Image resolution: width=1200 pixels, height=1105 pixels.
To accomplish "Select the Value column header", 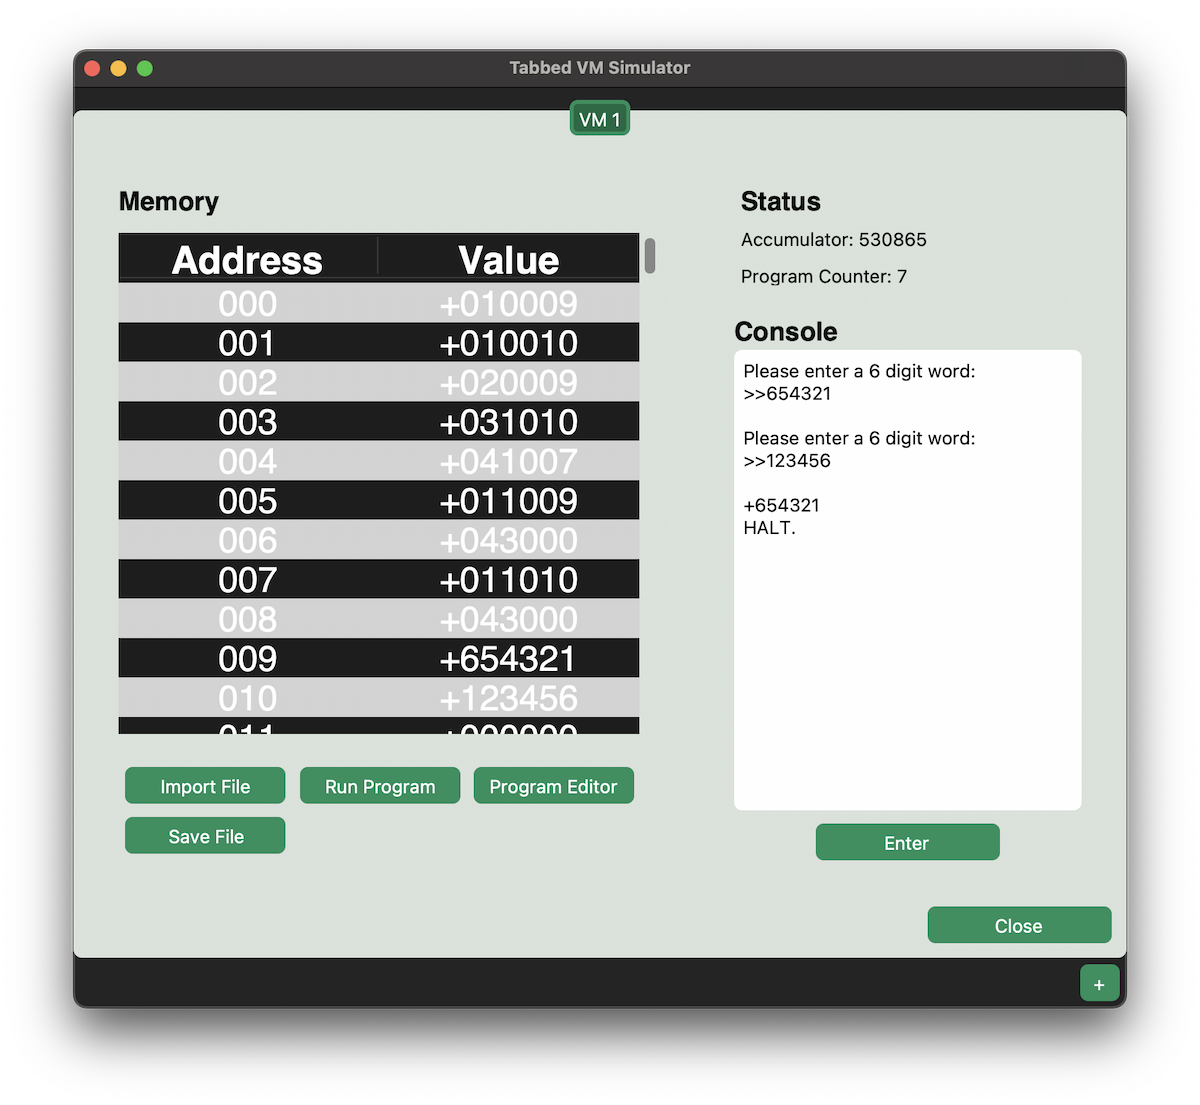I will (x=509, y=259).
